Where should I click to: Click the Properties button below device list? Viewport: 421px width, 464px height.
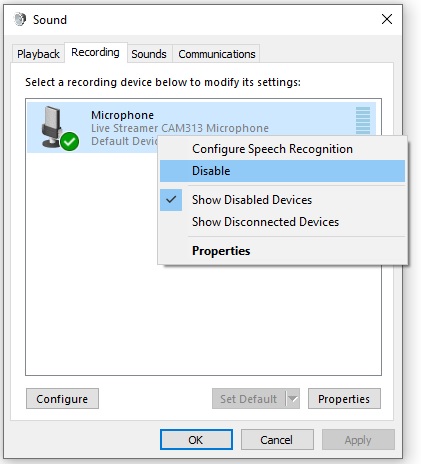click(344, 399)
